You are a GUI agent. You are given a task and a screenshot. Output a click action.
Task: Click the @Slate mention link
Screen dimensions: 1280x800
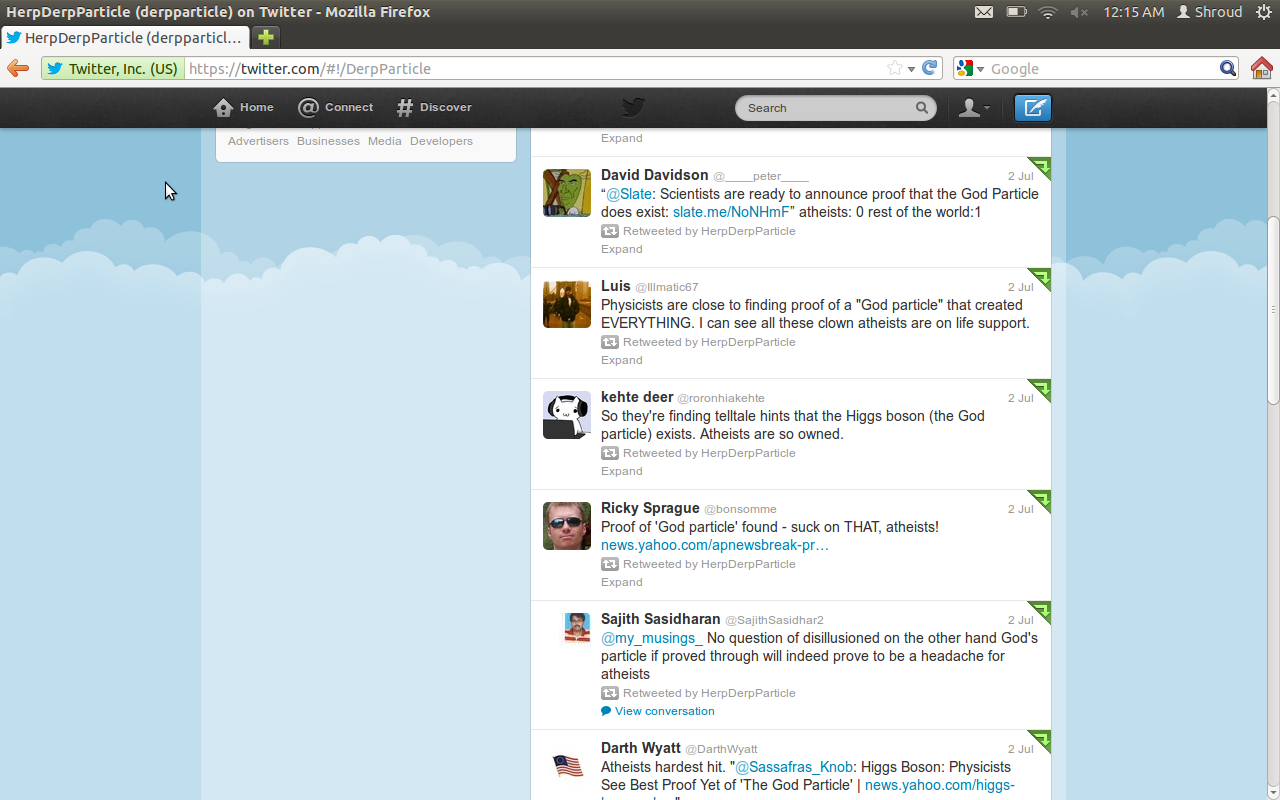629,194
